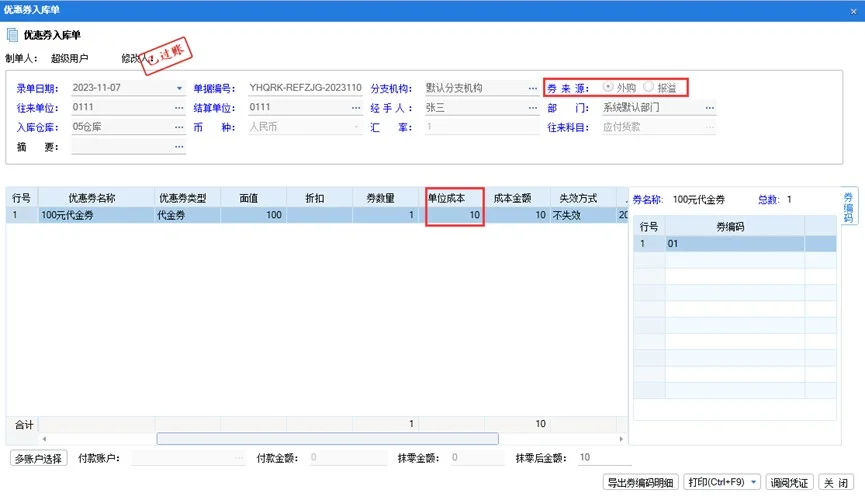Click the grid scrollbar right arrow
865x500 pixels.
pos(621,439)
